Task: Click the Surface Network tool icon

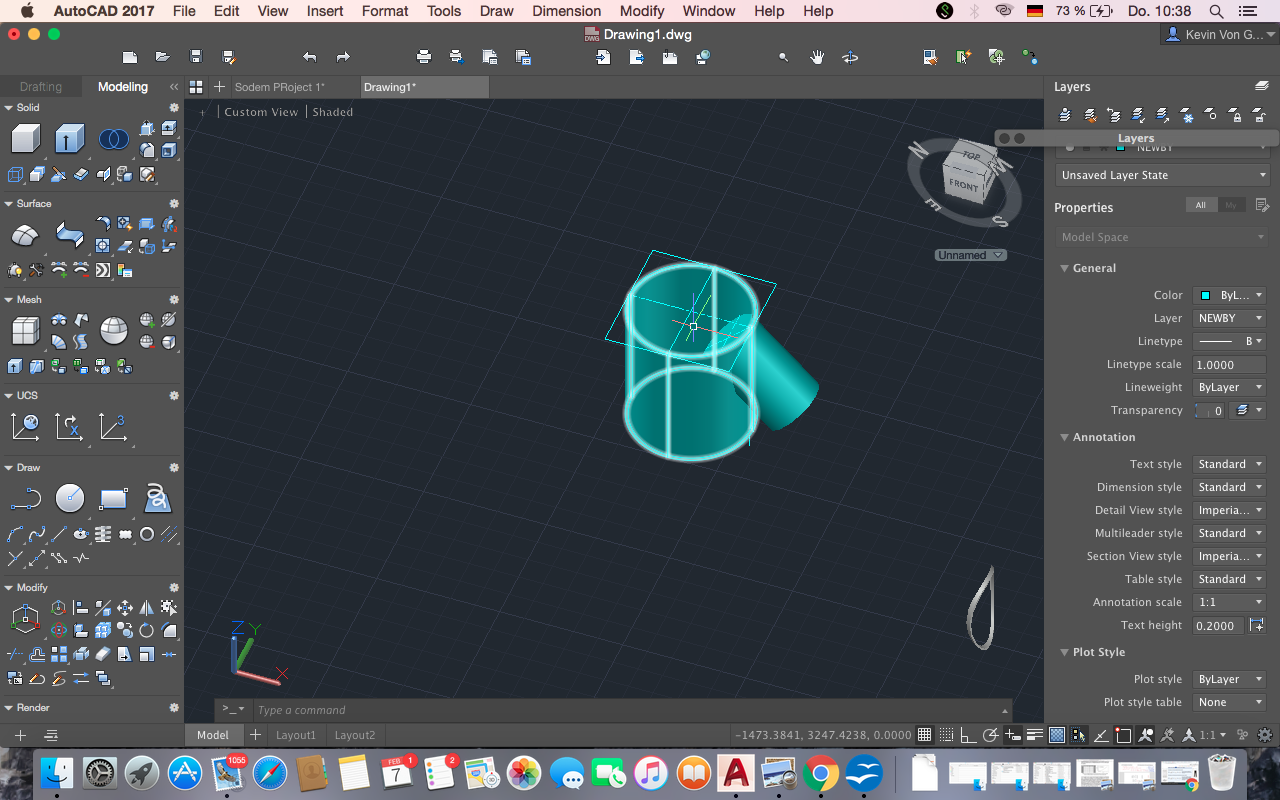Action: [x=25, y=236]
